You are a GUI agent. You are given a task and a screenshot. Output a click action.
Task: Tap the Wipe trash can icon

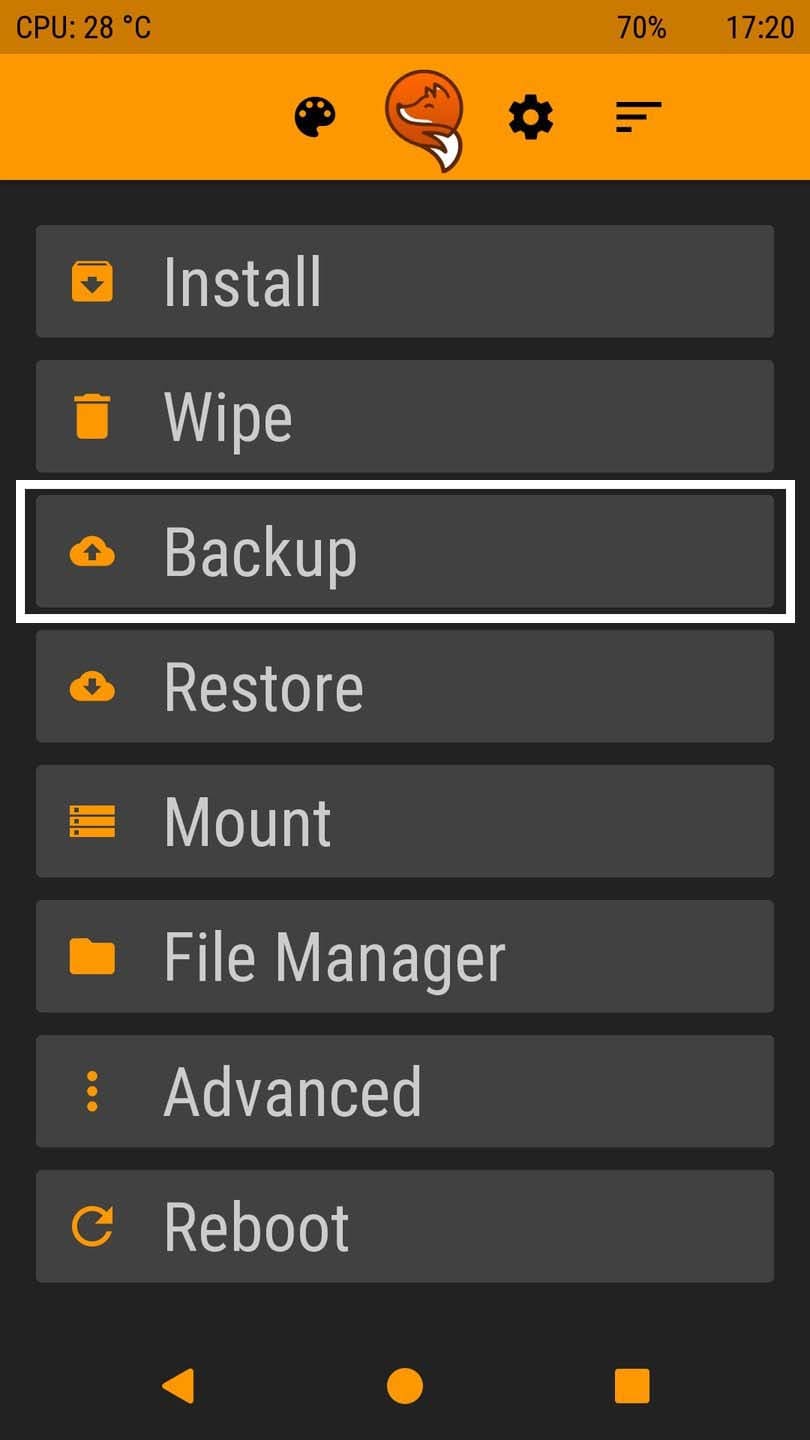[x=92, y=416]
